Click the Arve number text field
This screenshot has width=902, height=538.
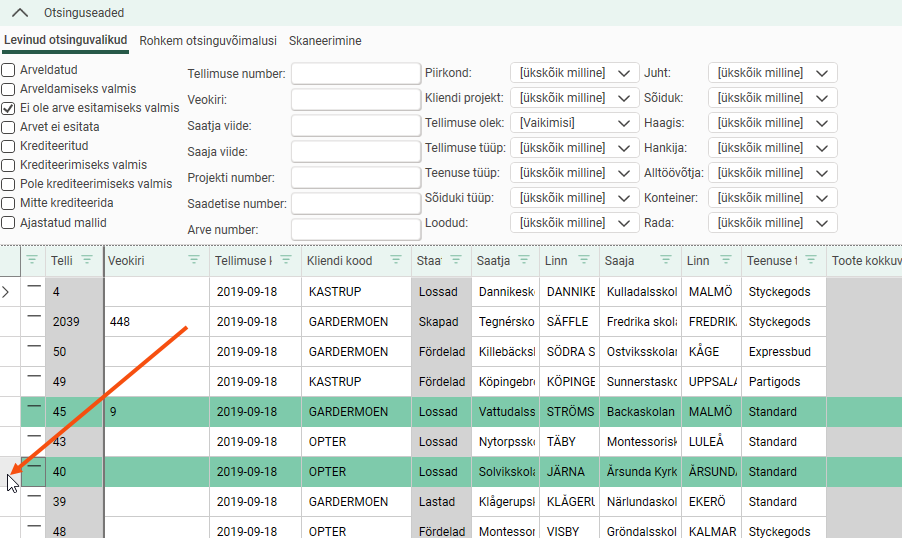[x=355, y=230]
